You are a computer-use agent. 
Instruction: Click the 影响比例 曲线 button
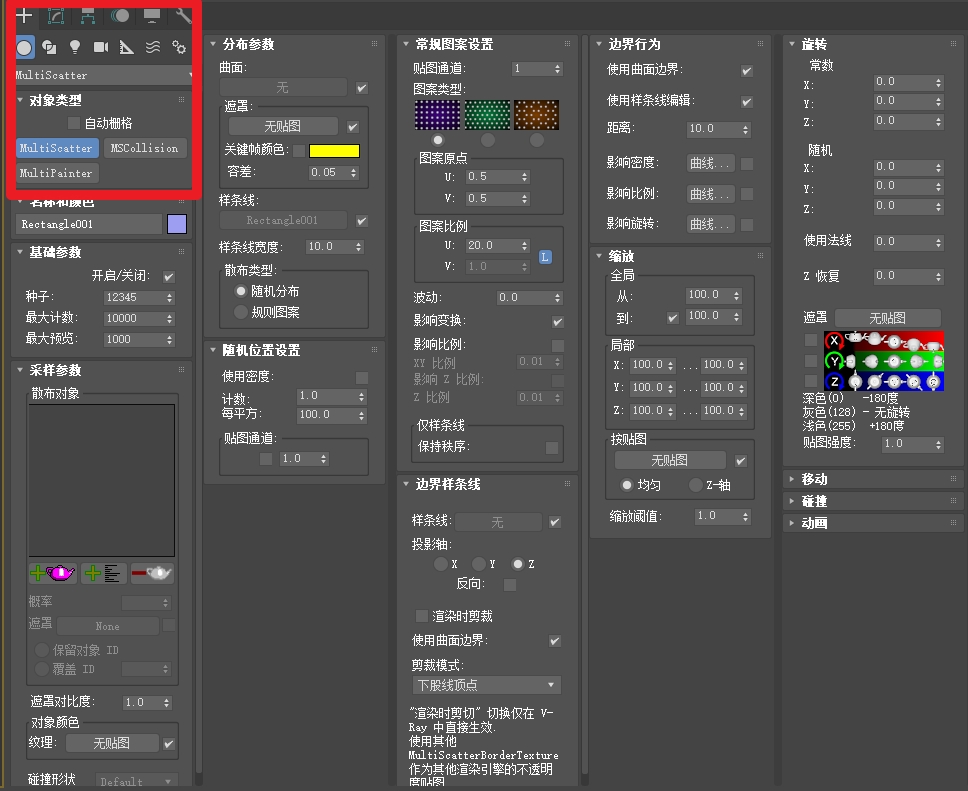(x=710, y=194)
